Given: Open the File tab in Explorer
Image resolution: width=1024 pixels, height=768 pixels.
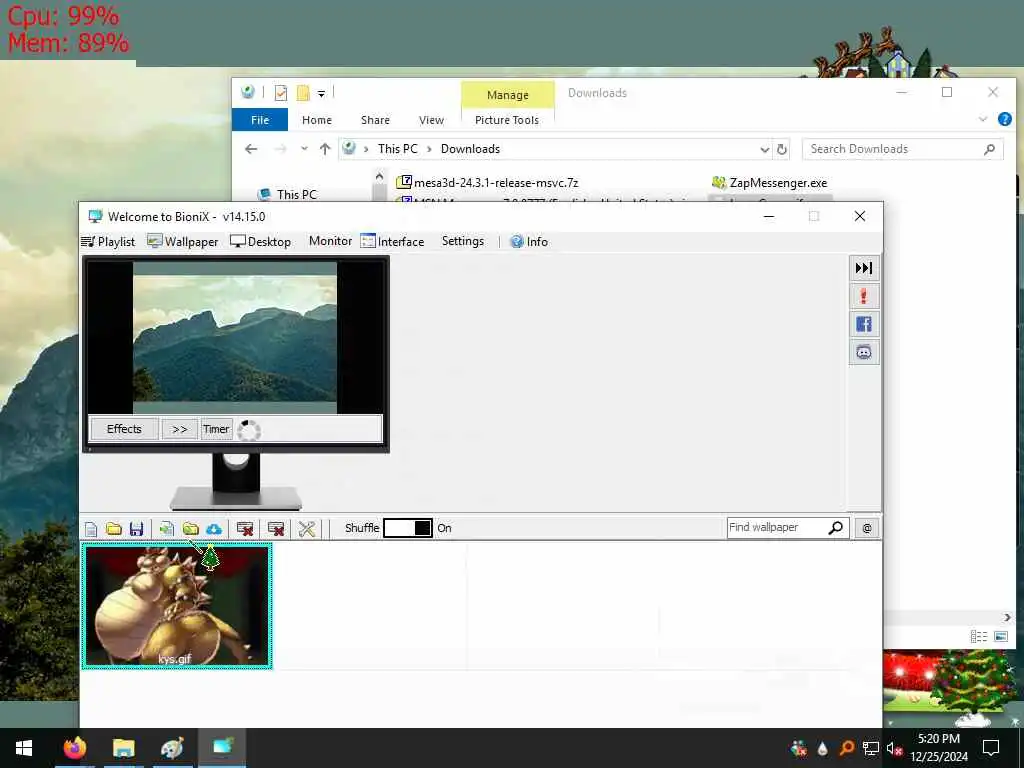Looking at the screenshot, I should pyautogui.click(x=260, y=120).
